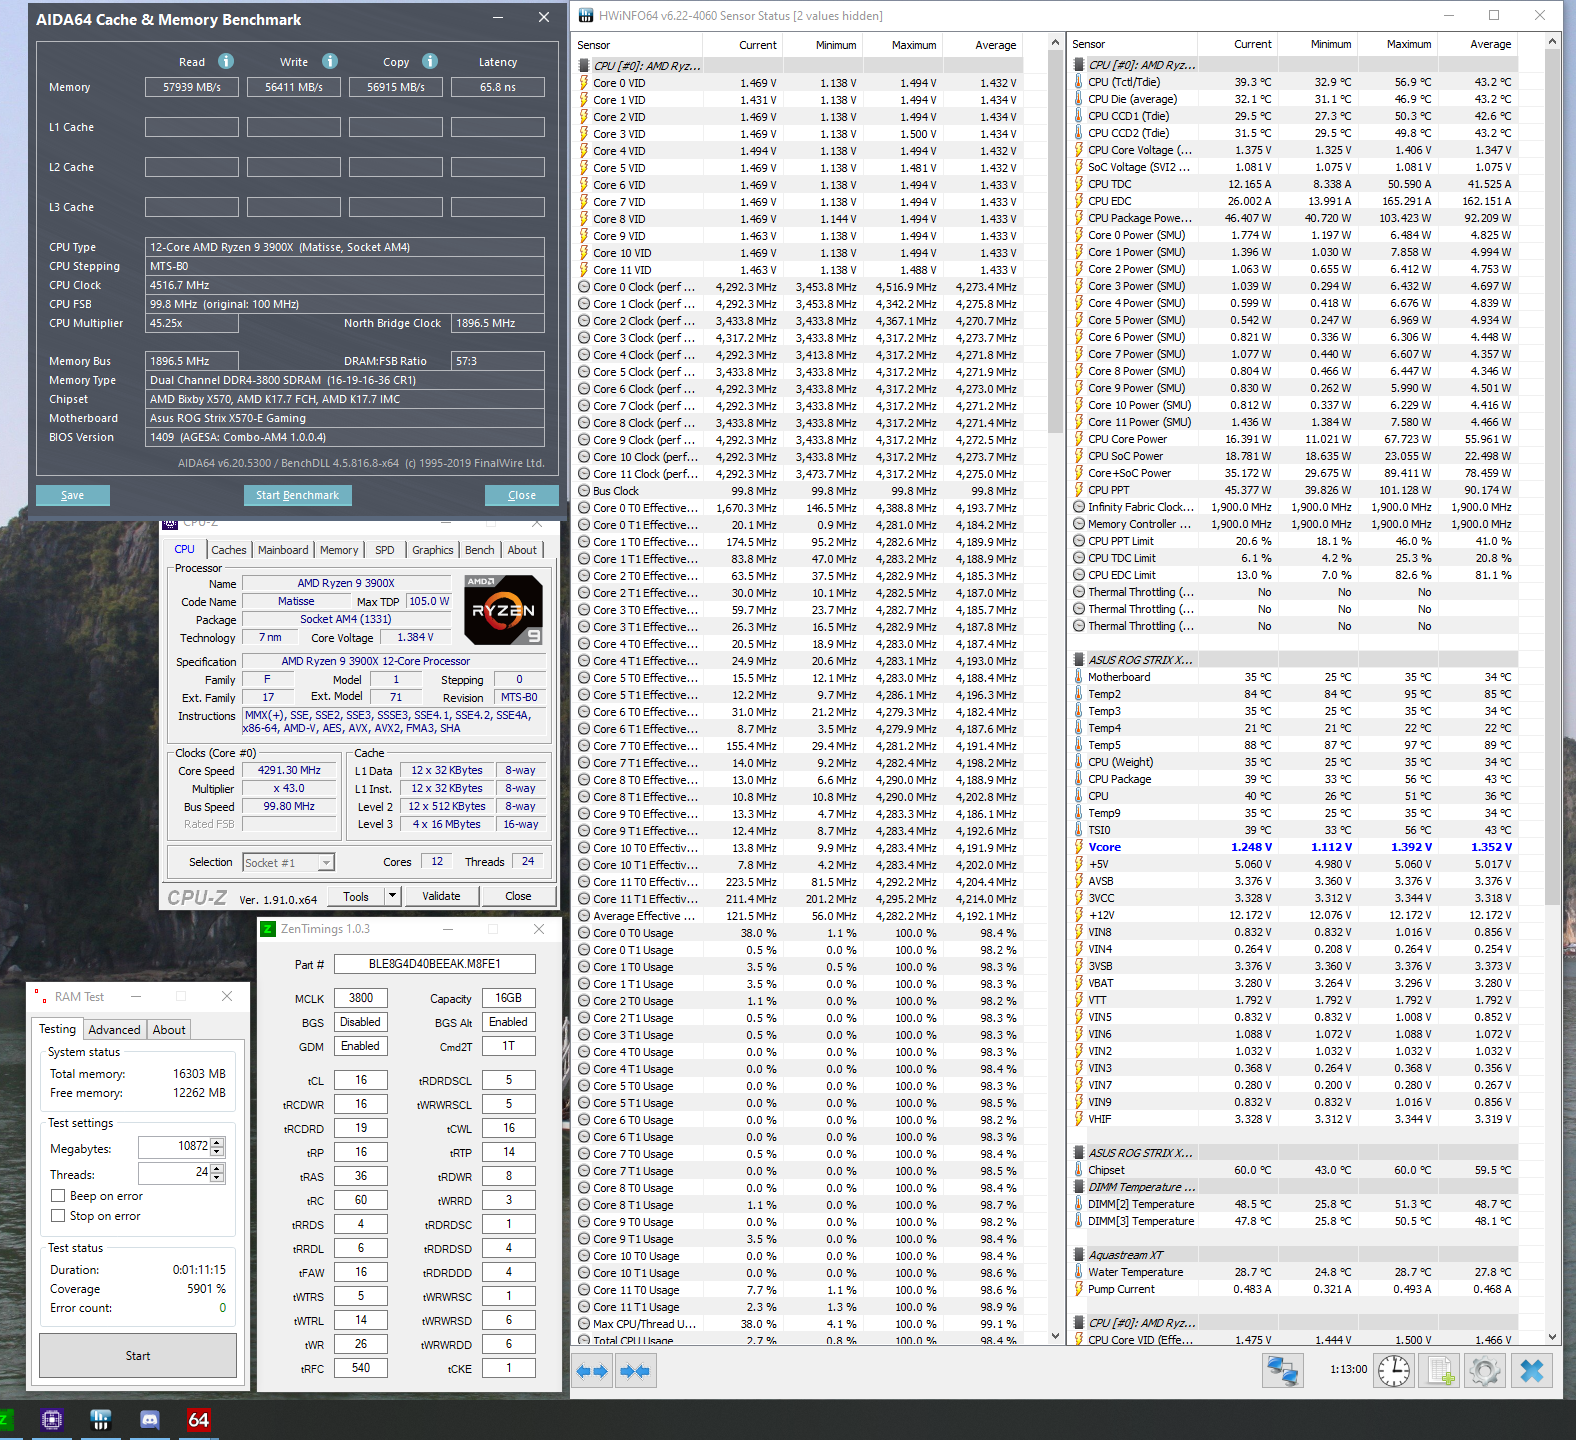Click the Pump Current lightning icon
This screenshot has height=1440, width=1576.
tap(1079, 1289)
